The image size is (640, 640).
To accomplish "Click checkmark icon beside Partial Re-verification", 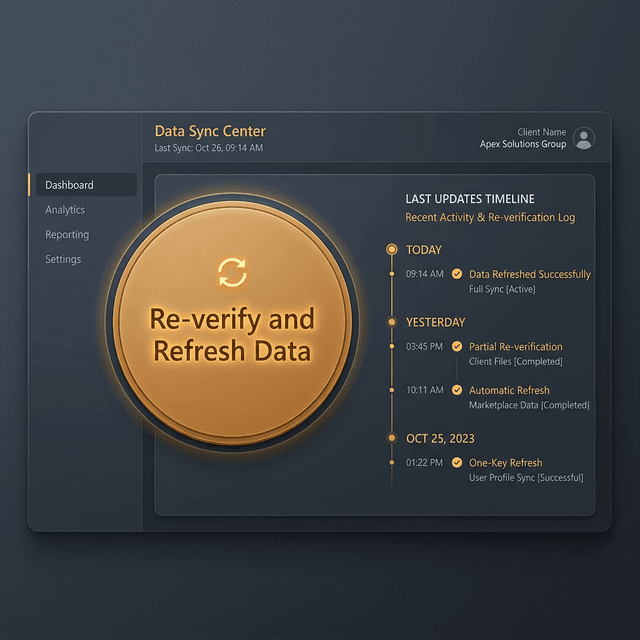I will (457, 347).
